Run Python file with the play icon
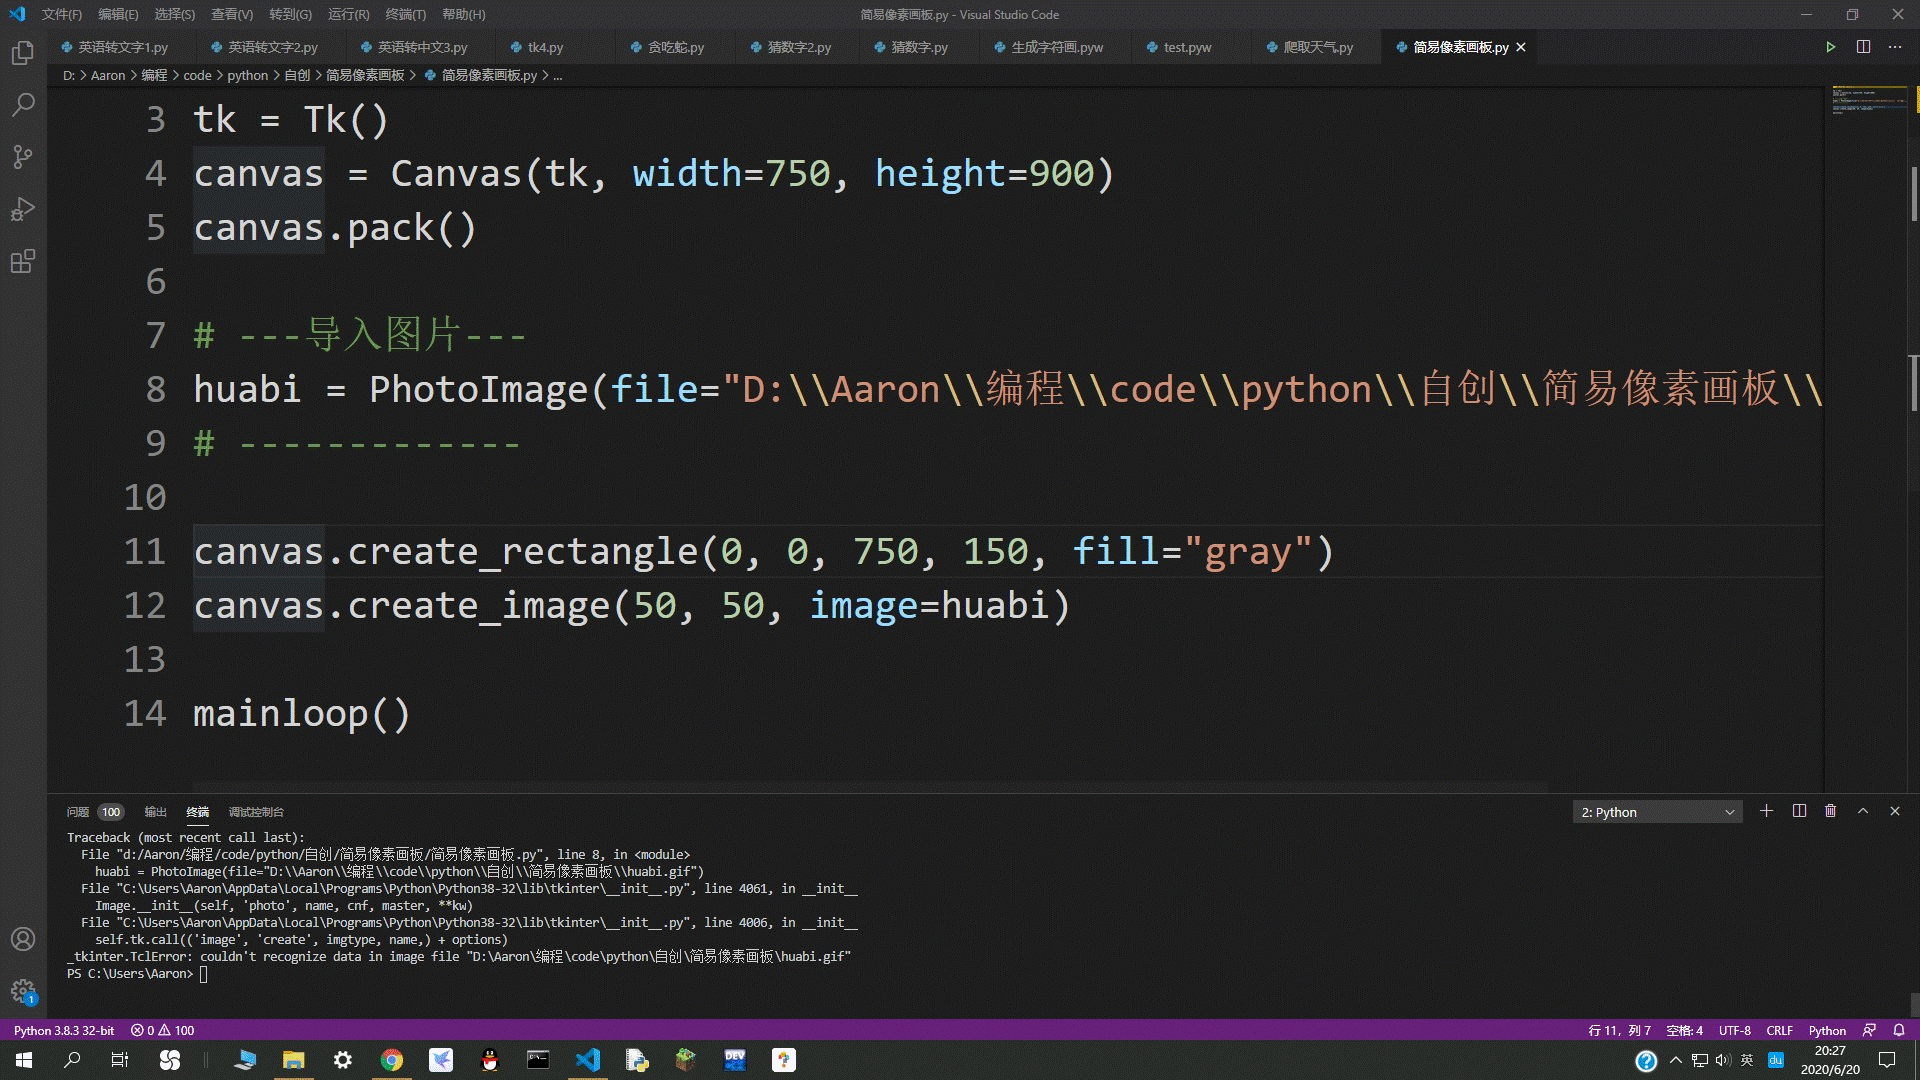Image resolution: width=1920 pixels, height=1080 pixels. (x=1830, y=47)
